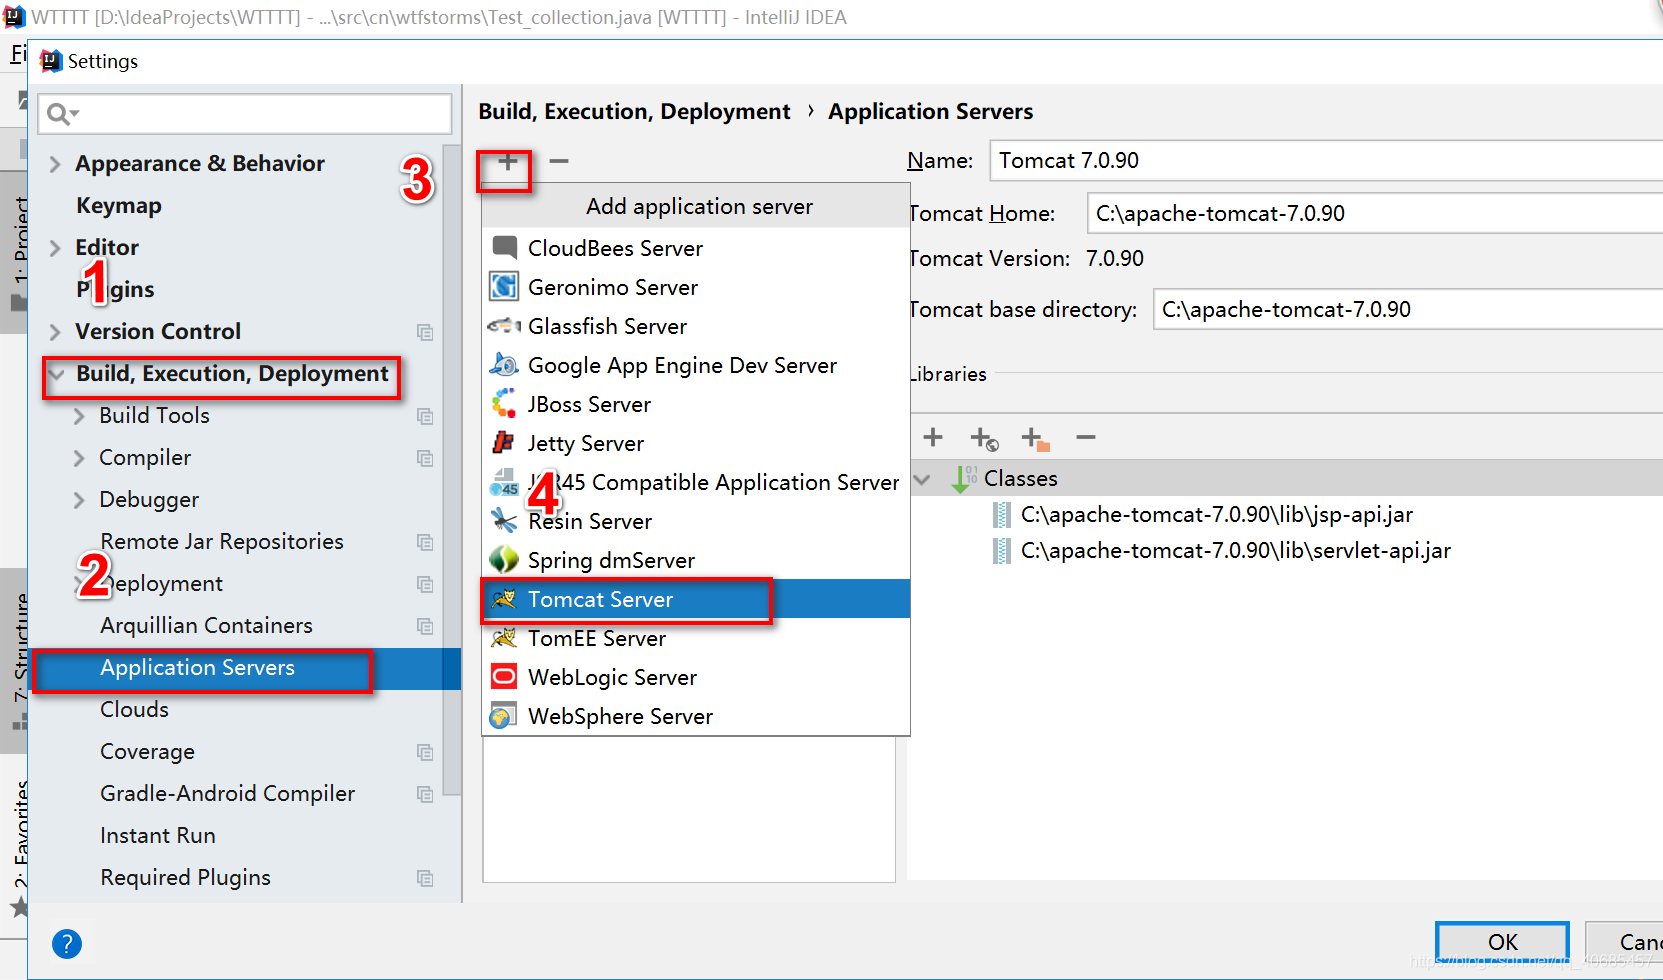Select Google App Engine Dev Server
The width and height of the screenshot is (1663, 980).
696,365
